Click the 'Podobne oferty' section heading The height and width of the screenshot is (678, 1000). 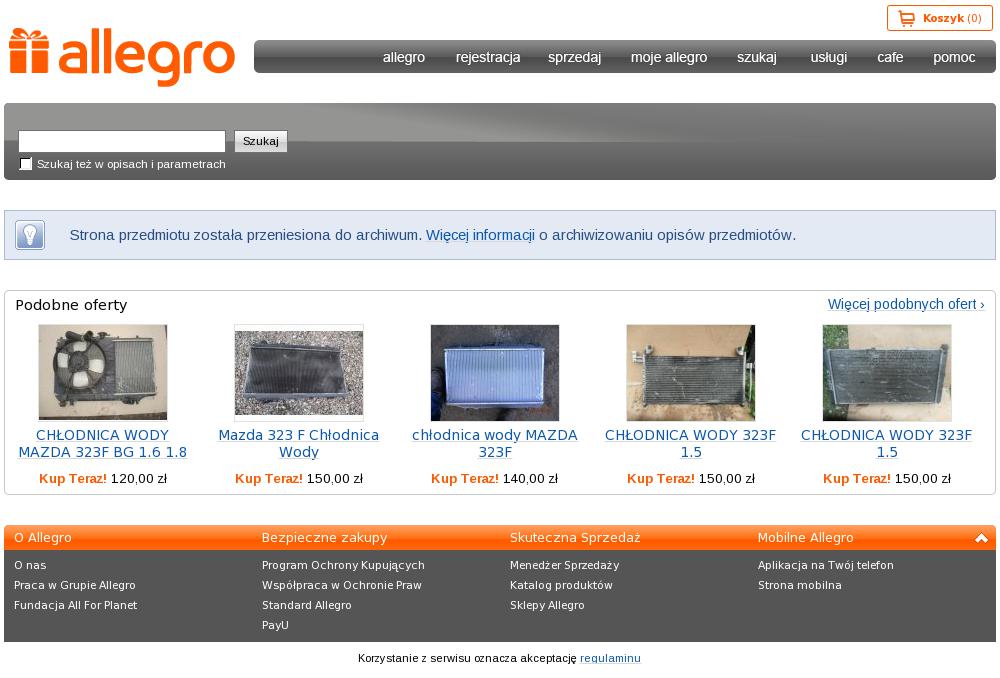click(x=71, y=305)
